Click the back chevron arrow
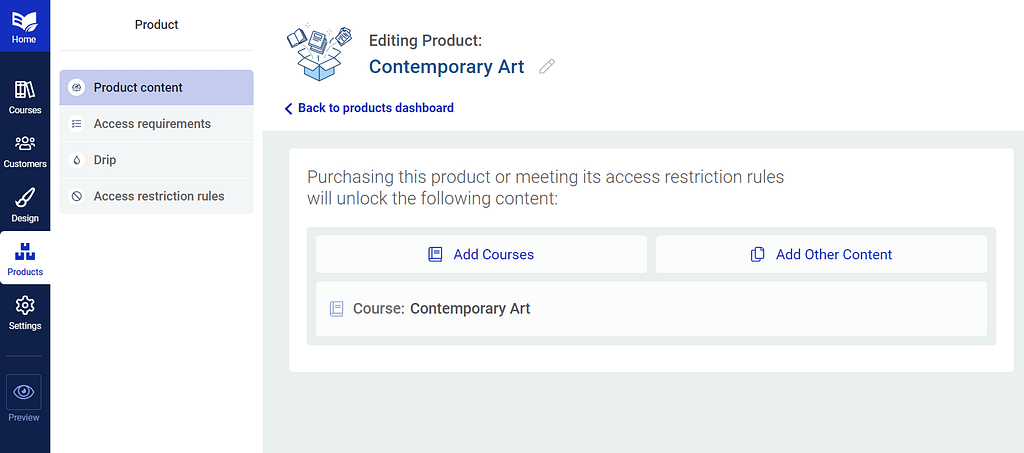 coord(288,108)
